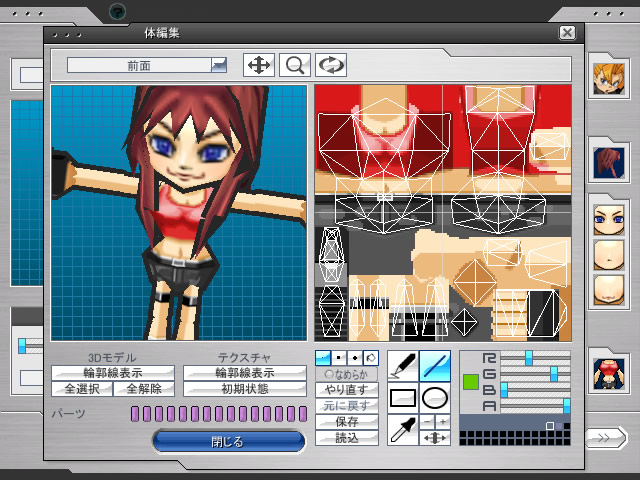Select the rectangle shape tool
The width and height of the screenshot is (640, 480).
pos(401,398)
